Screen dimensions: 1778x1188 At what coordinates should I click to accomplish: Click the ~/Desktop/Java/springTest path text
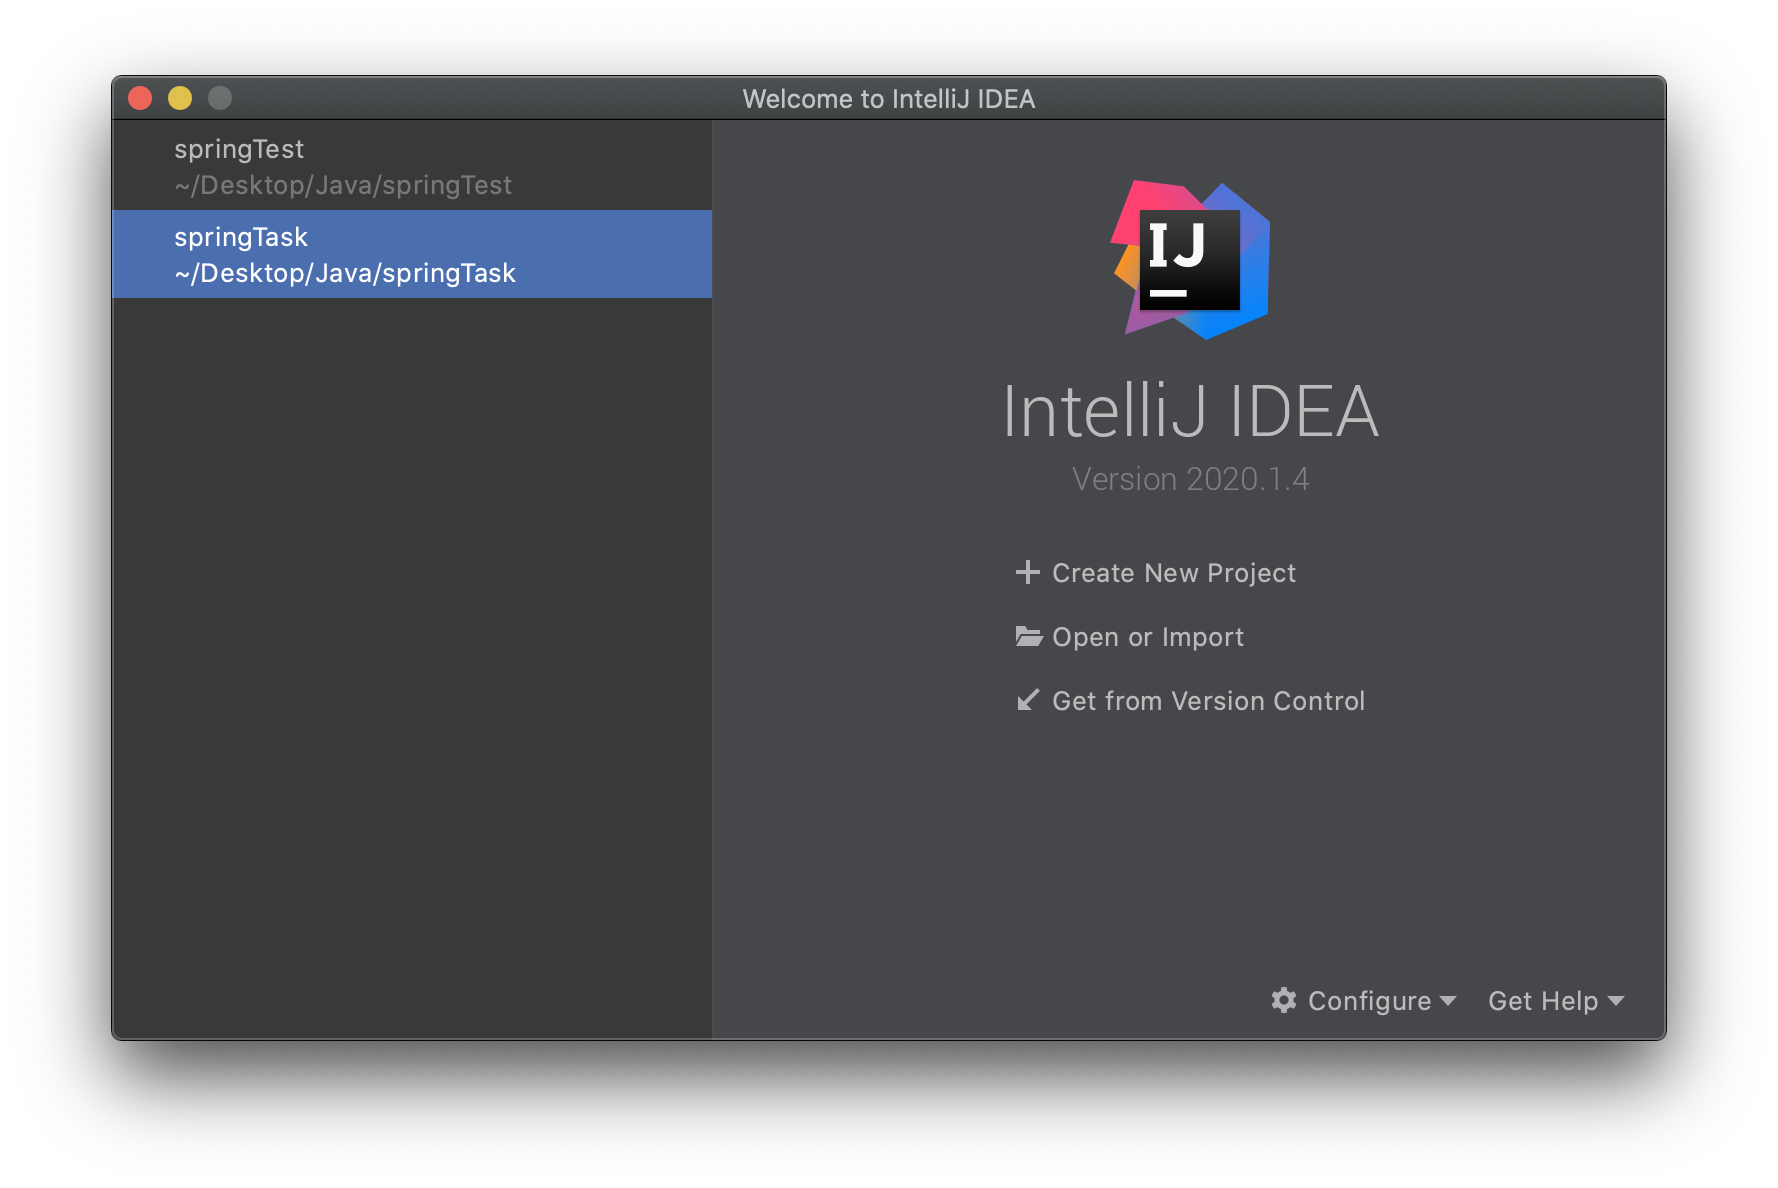(343, 185)
